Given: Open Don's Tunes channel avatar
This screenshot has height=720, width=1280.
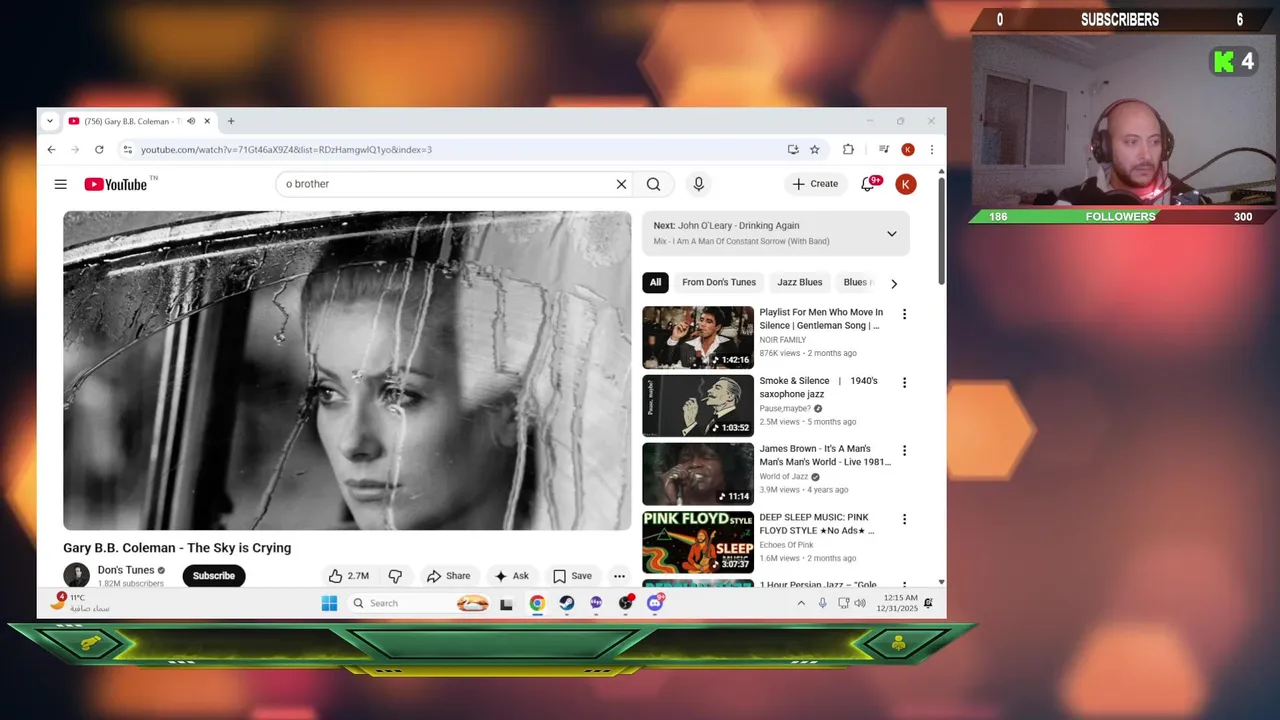Looking at the screenshot, I should tap(76, 575).
